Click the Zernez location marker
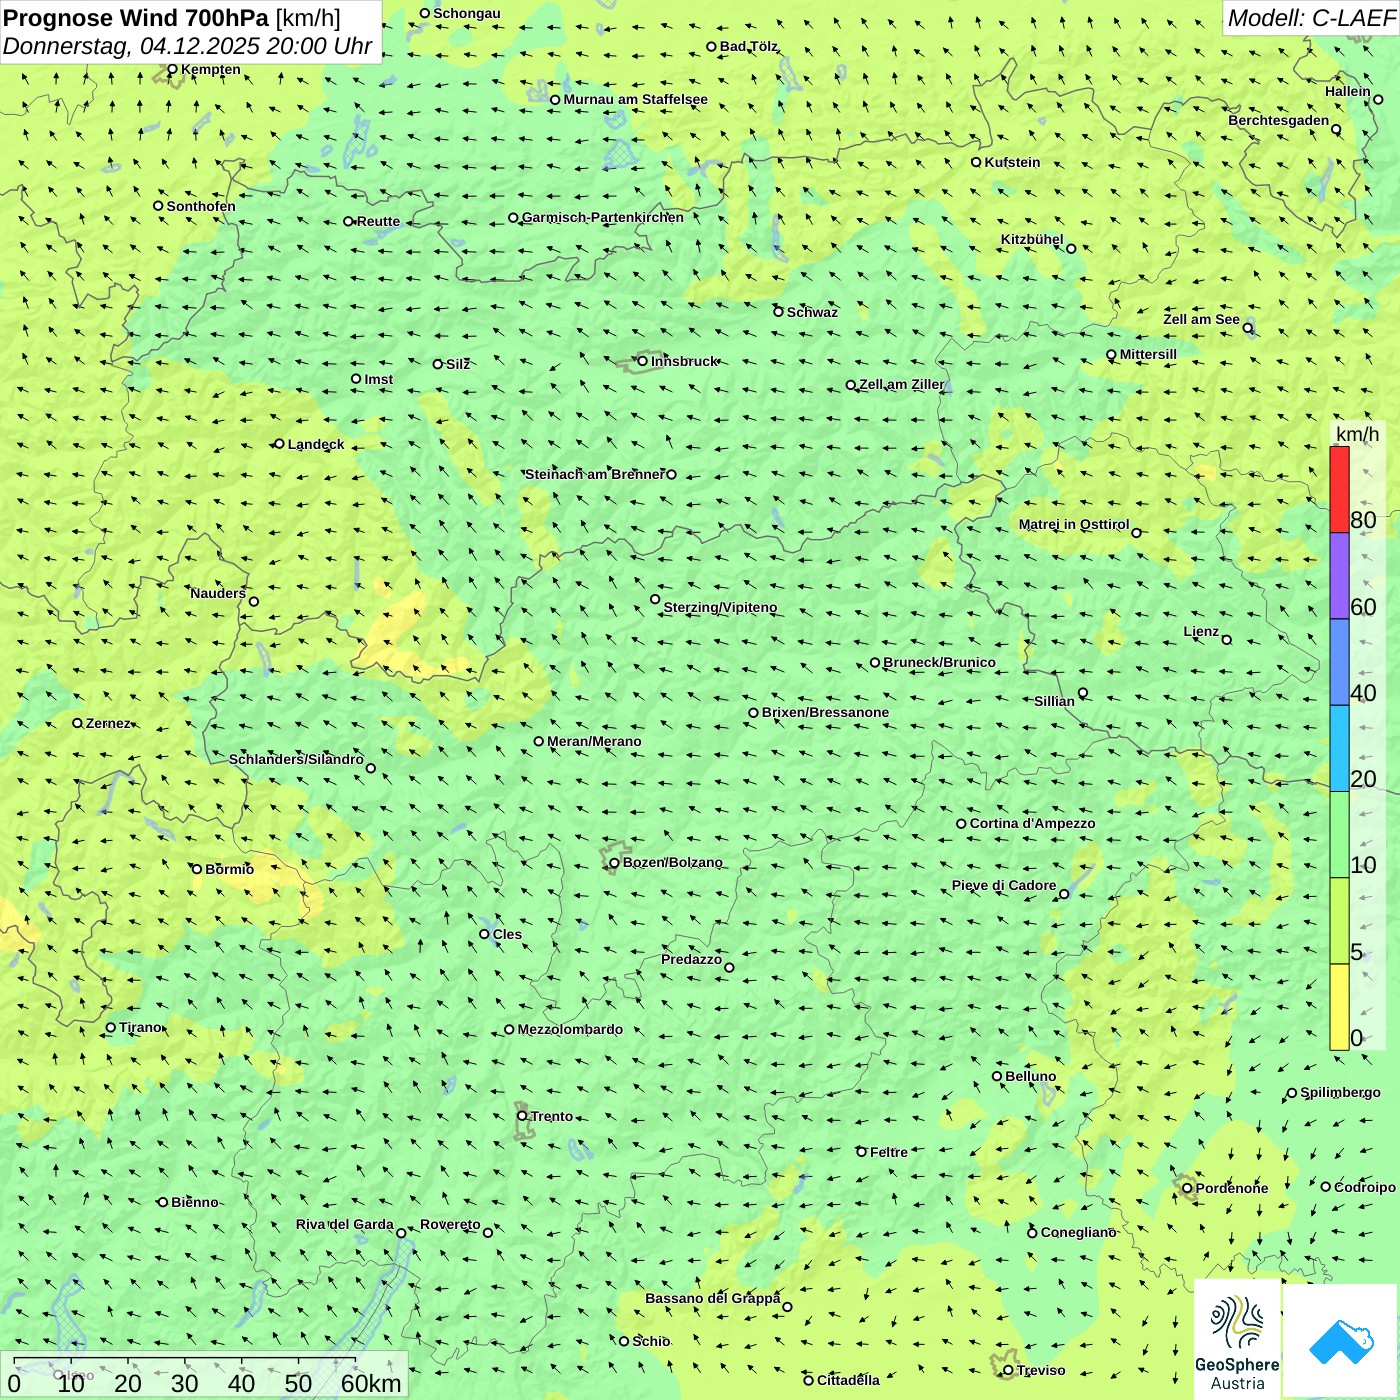Image resolution: width=1400 pixels, height=1400 pixels. [x=78, y=723]
